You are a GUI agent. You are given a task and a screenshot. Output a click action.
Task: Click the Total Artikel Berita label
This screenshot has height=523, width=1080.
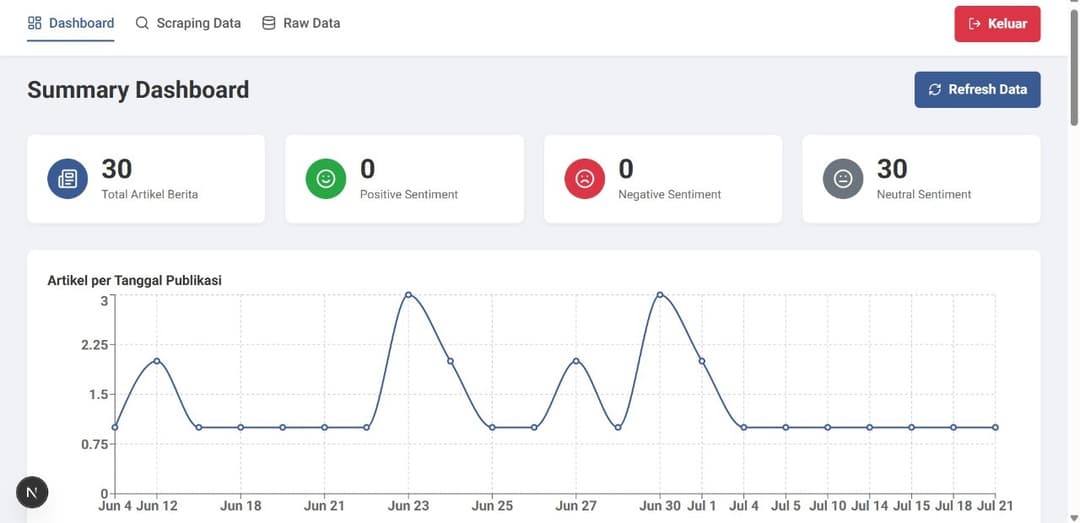[149, 194]
